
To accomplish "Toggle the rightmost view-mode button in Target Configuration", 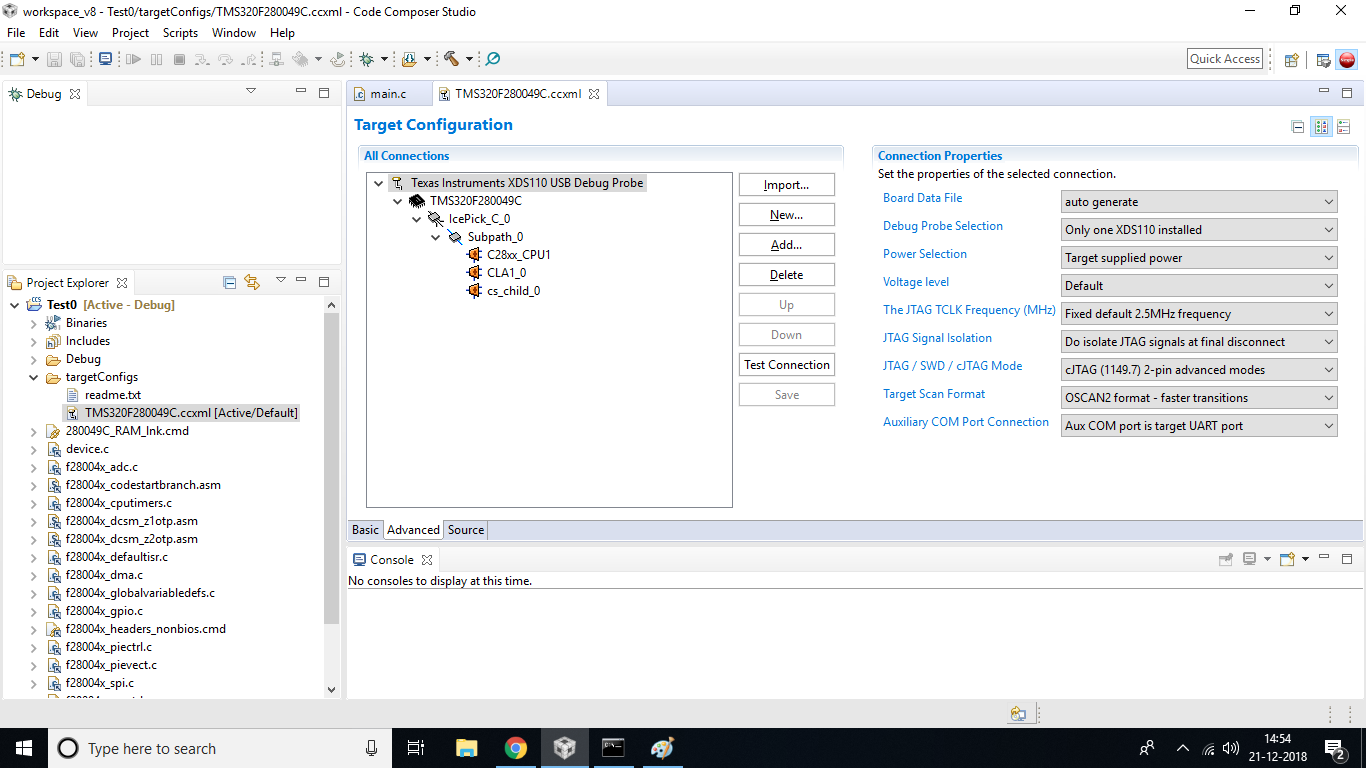I will tap(1344, 127).
